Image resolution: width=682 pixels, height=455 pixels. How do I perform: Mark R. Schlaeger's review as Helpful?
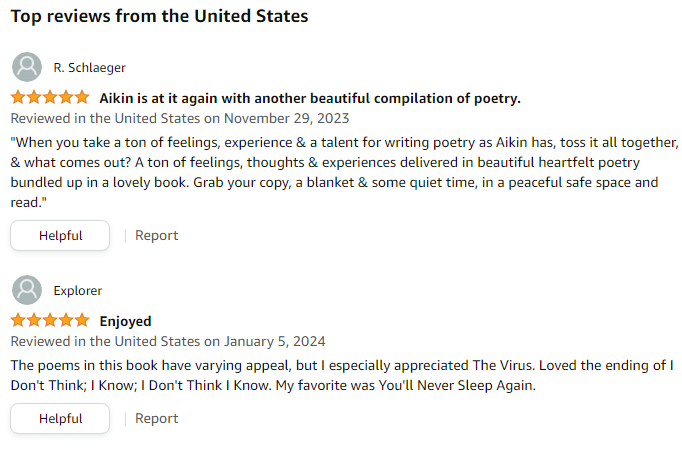point(60,235)
